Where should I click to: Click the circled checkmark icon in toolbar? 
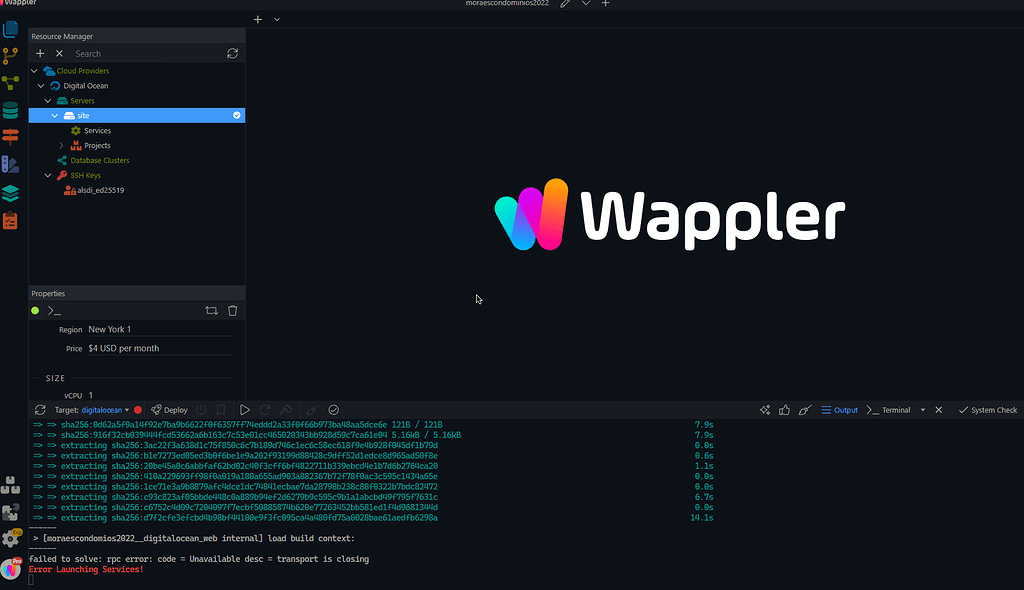[x=334, y=410]
